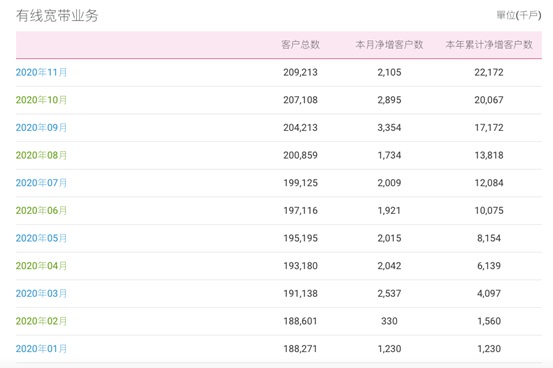
Task: Select the 188,271 total customers cell
Action: (300, 349)
